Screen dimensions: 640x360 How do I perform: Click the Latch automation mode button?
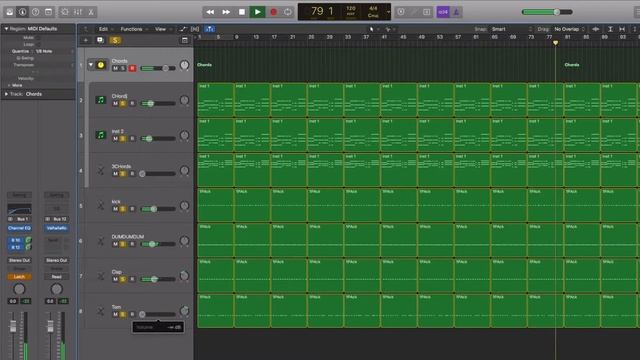[x=19, y=277]
